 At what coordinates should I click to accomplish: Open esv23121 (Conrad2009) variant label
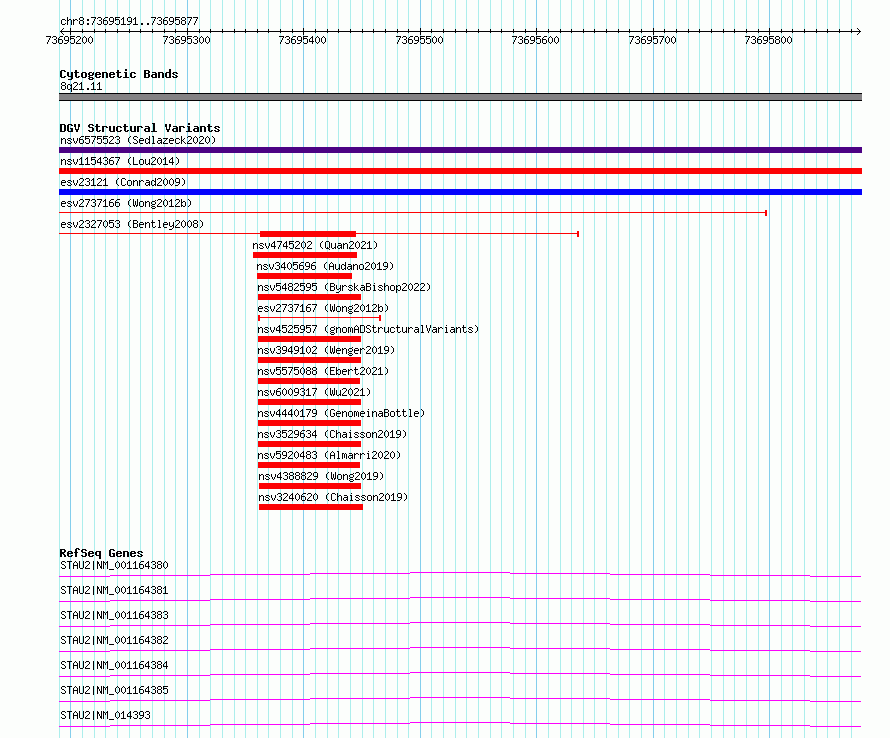123,182
